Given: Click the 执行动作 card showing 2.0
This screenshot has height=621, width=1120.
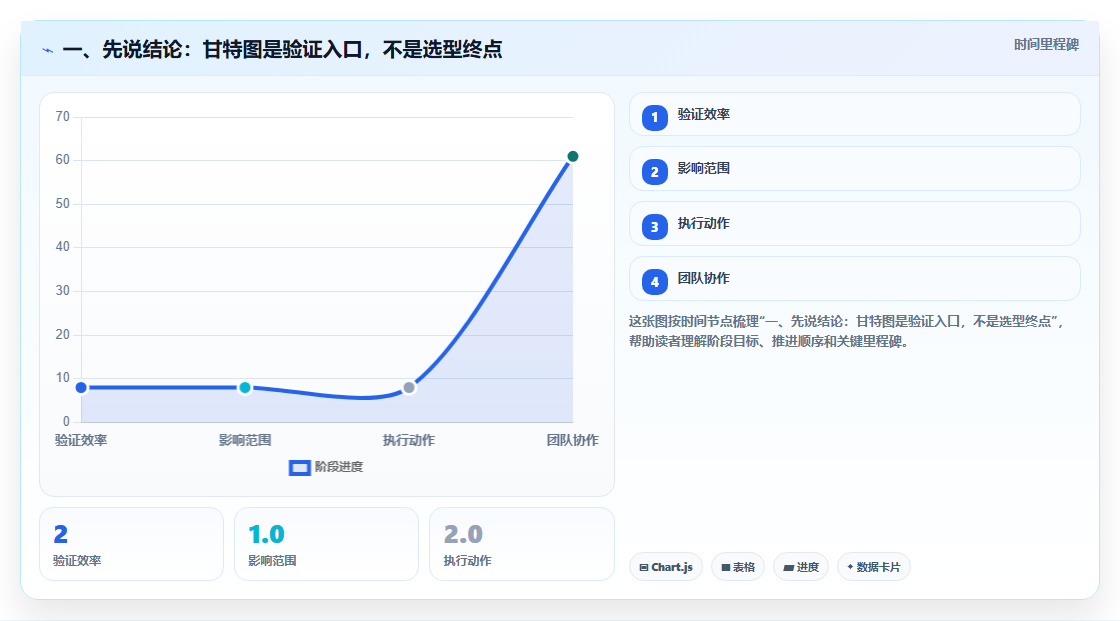Looking at the screenshot, I should click(521, 544).
